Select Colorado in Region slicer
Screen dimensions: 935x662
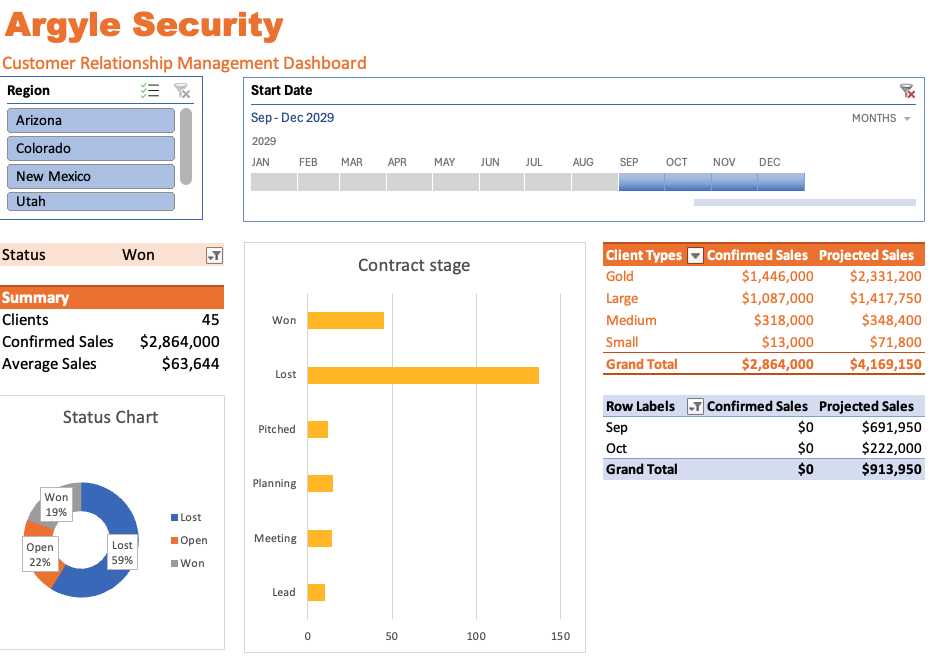pos(91,148)
